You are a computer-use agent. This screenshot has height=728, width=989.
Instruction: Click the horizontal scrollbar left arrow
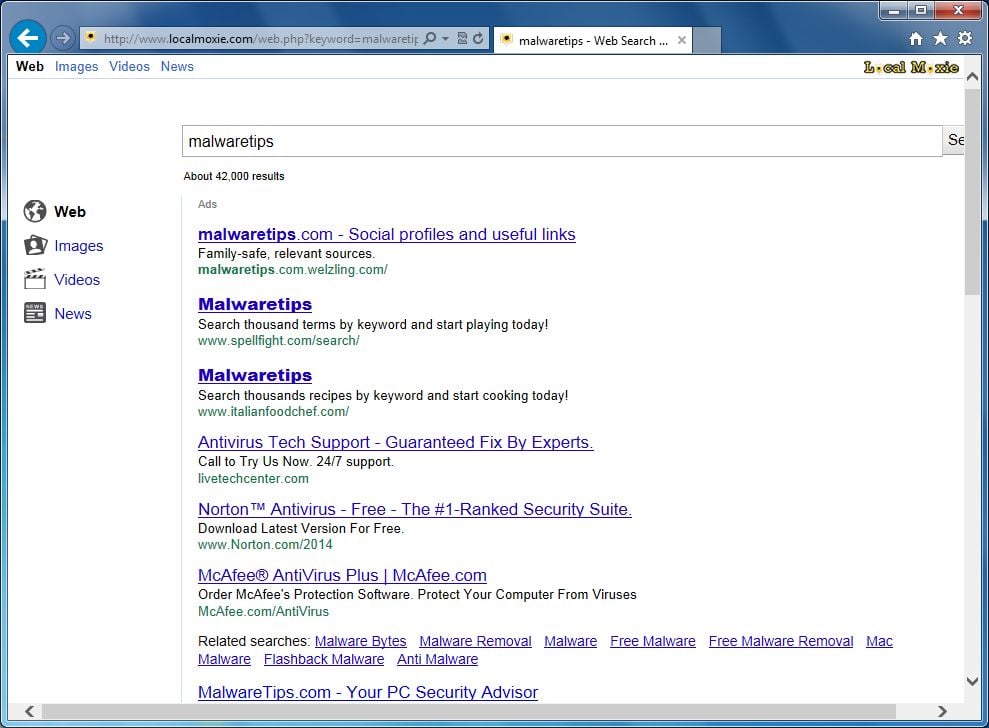[x=30, y=712]
